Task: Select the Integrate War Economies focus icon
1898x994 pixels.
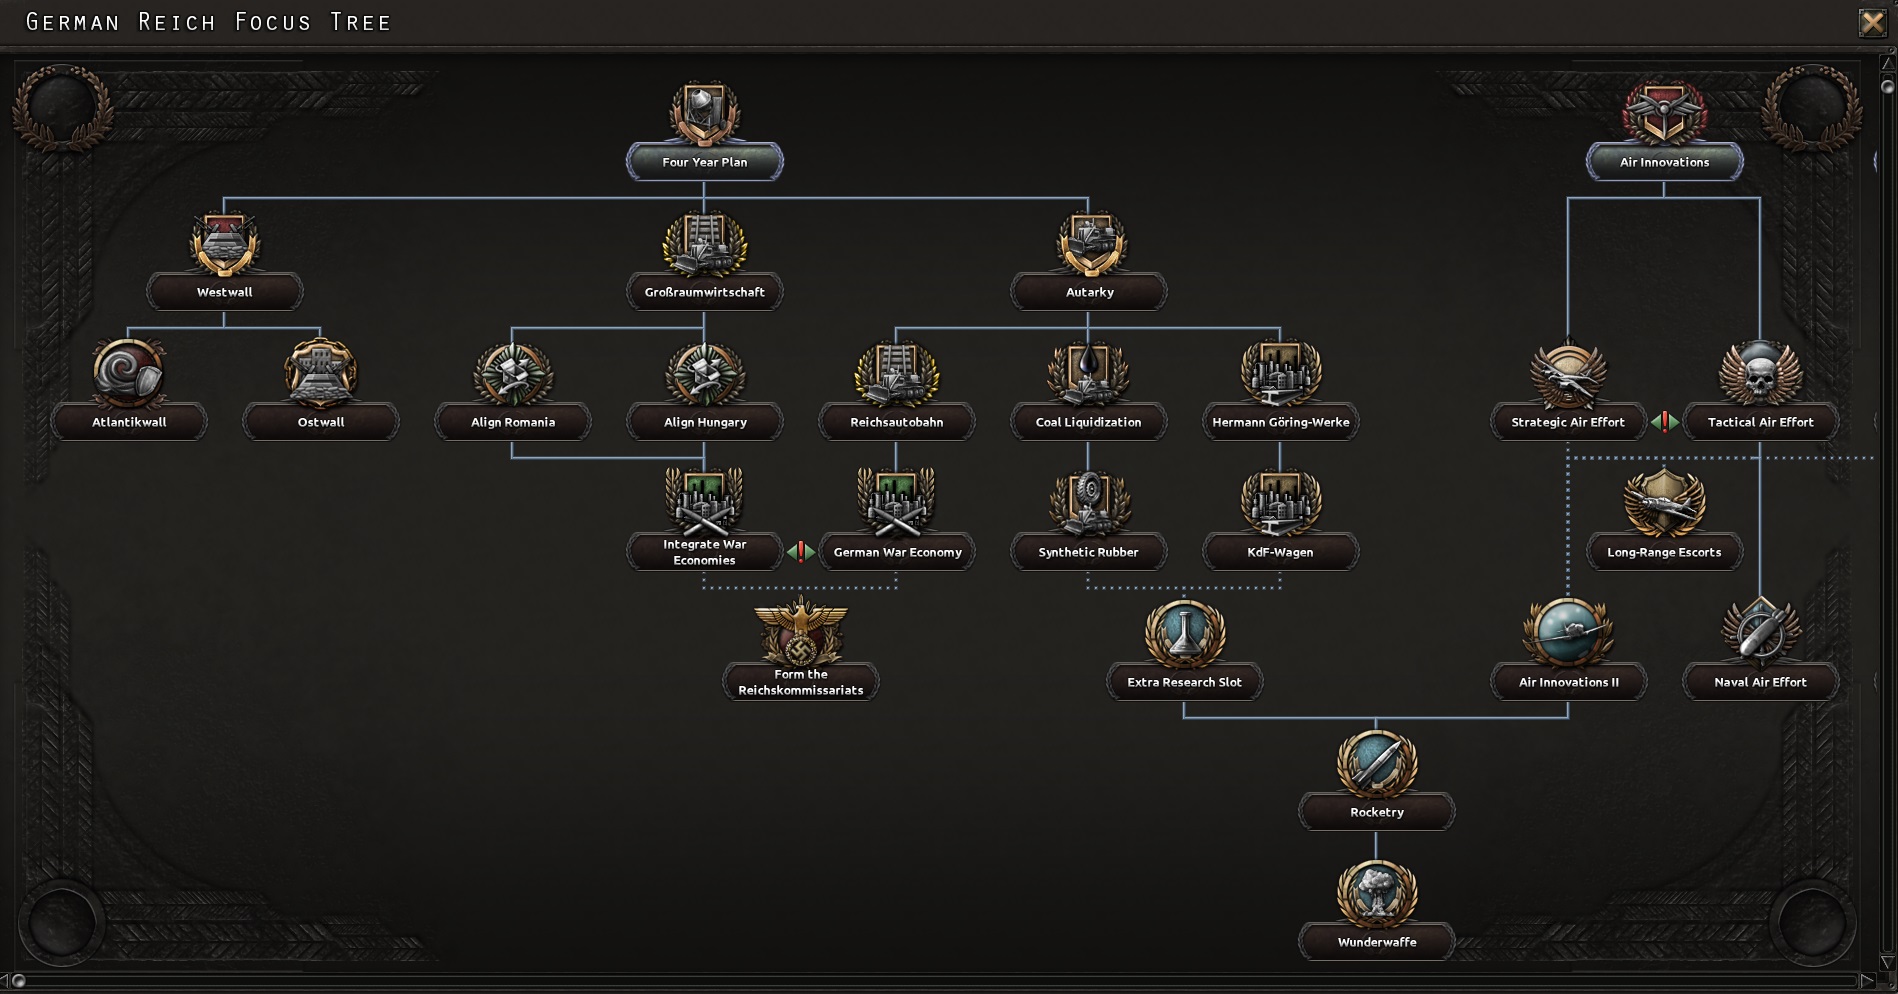Action: point(704,503)
